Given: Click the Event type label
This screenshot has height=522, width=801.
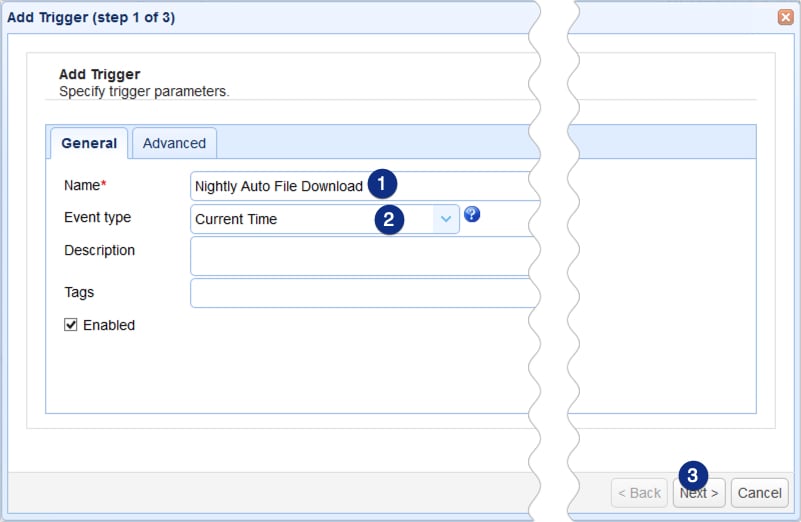Looking at the screenshot, I should [97, 217].
